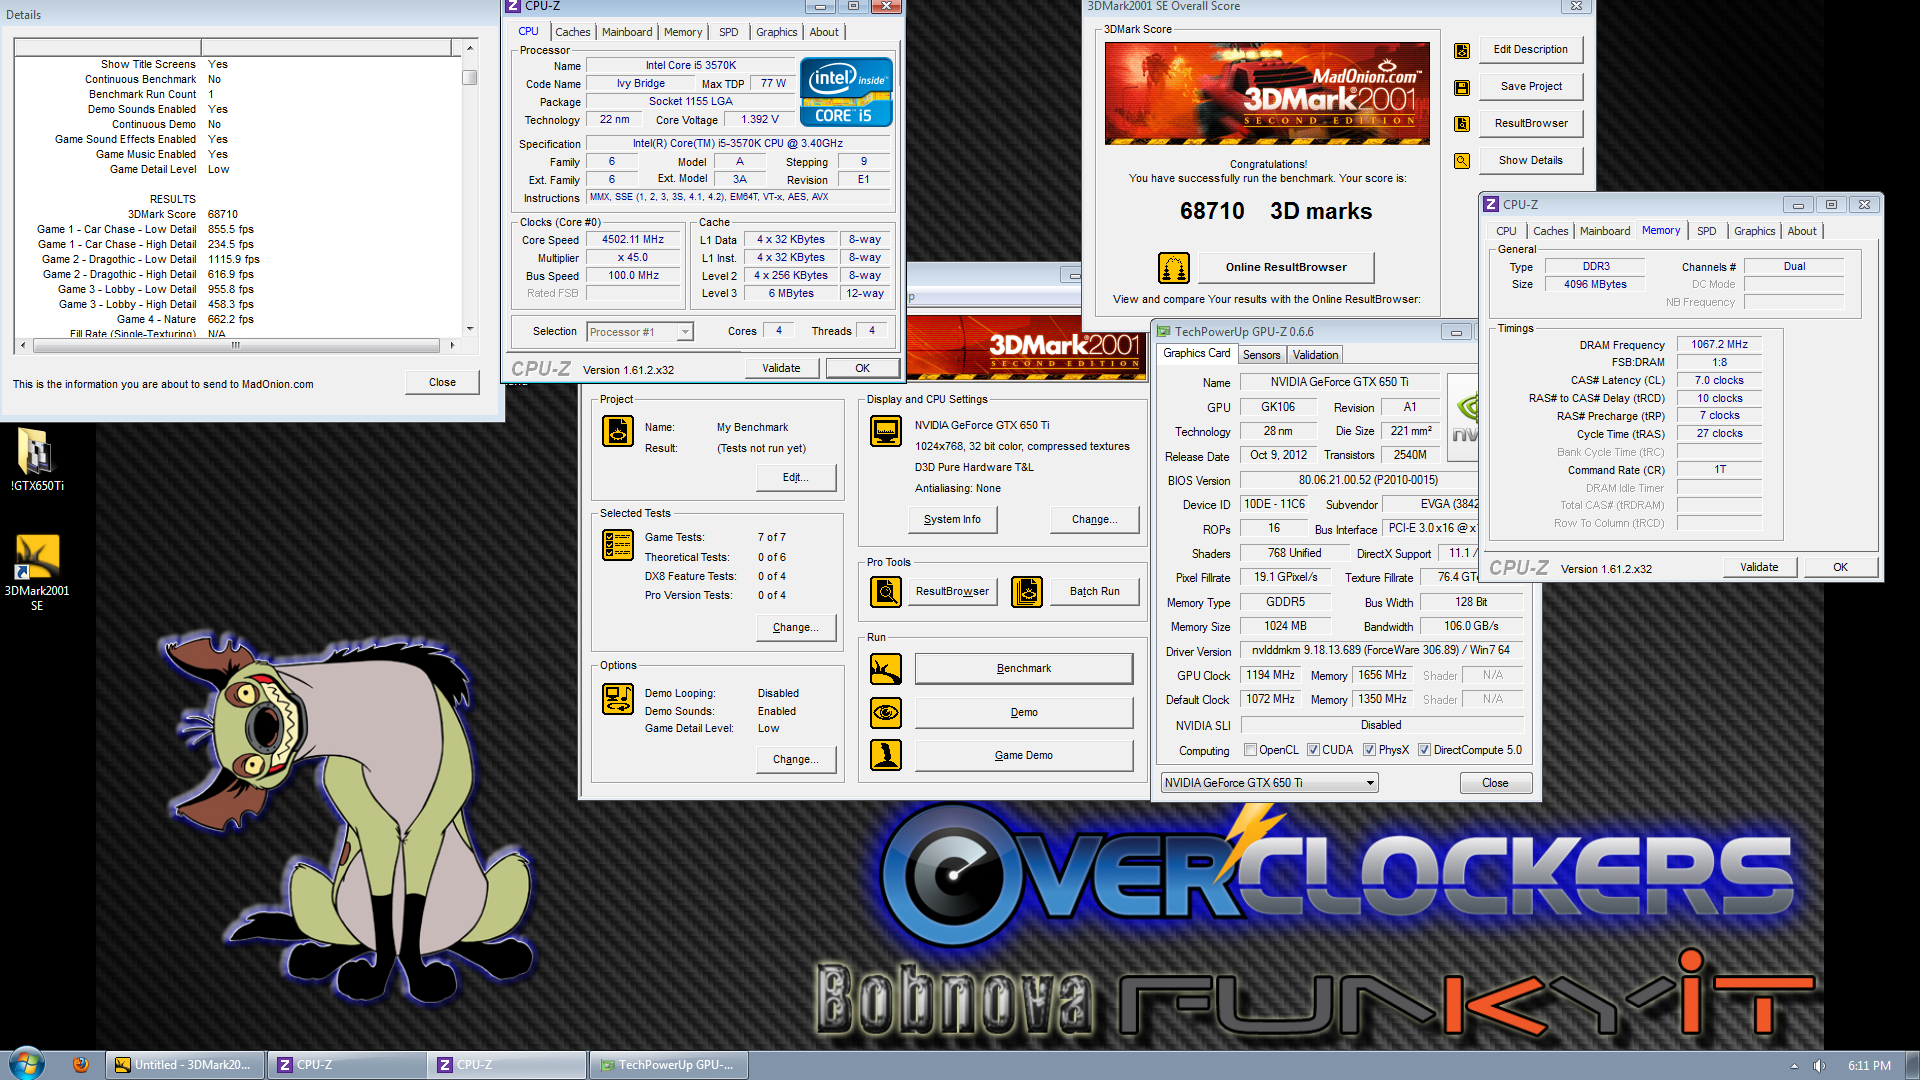Click the ResultBrowser icon beside its button in Score window
The height and width of the screenshot is (1080, 1920).
(x=1461, y=124)
